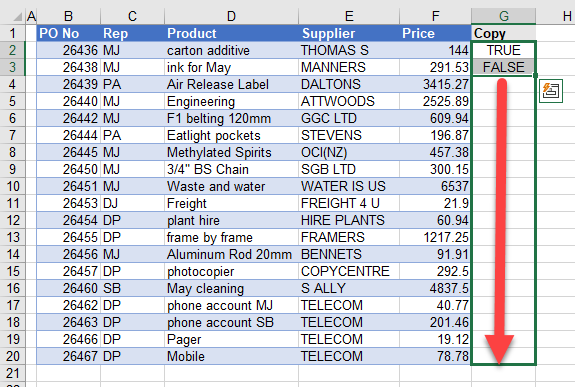Select supplier FRAMERS cell

(x=349, y=237)
